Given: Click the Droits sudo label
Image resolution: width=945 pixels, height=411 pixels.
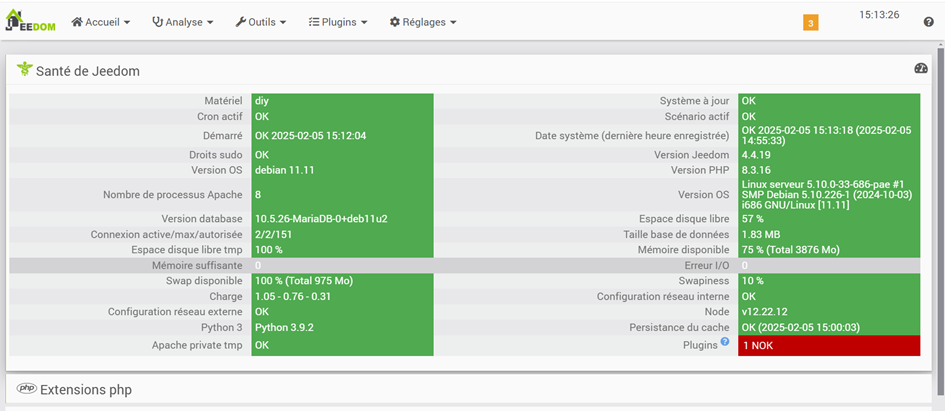Looking at the screenshot, I should [x=215, y=155].
